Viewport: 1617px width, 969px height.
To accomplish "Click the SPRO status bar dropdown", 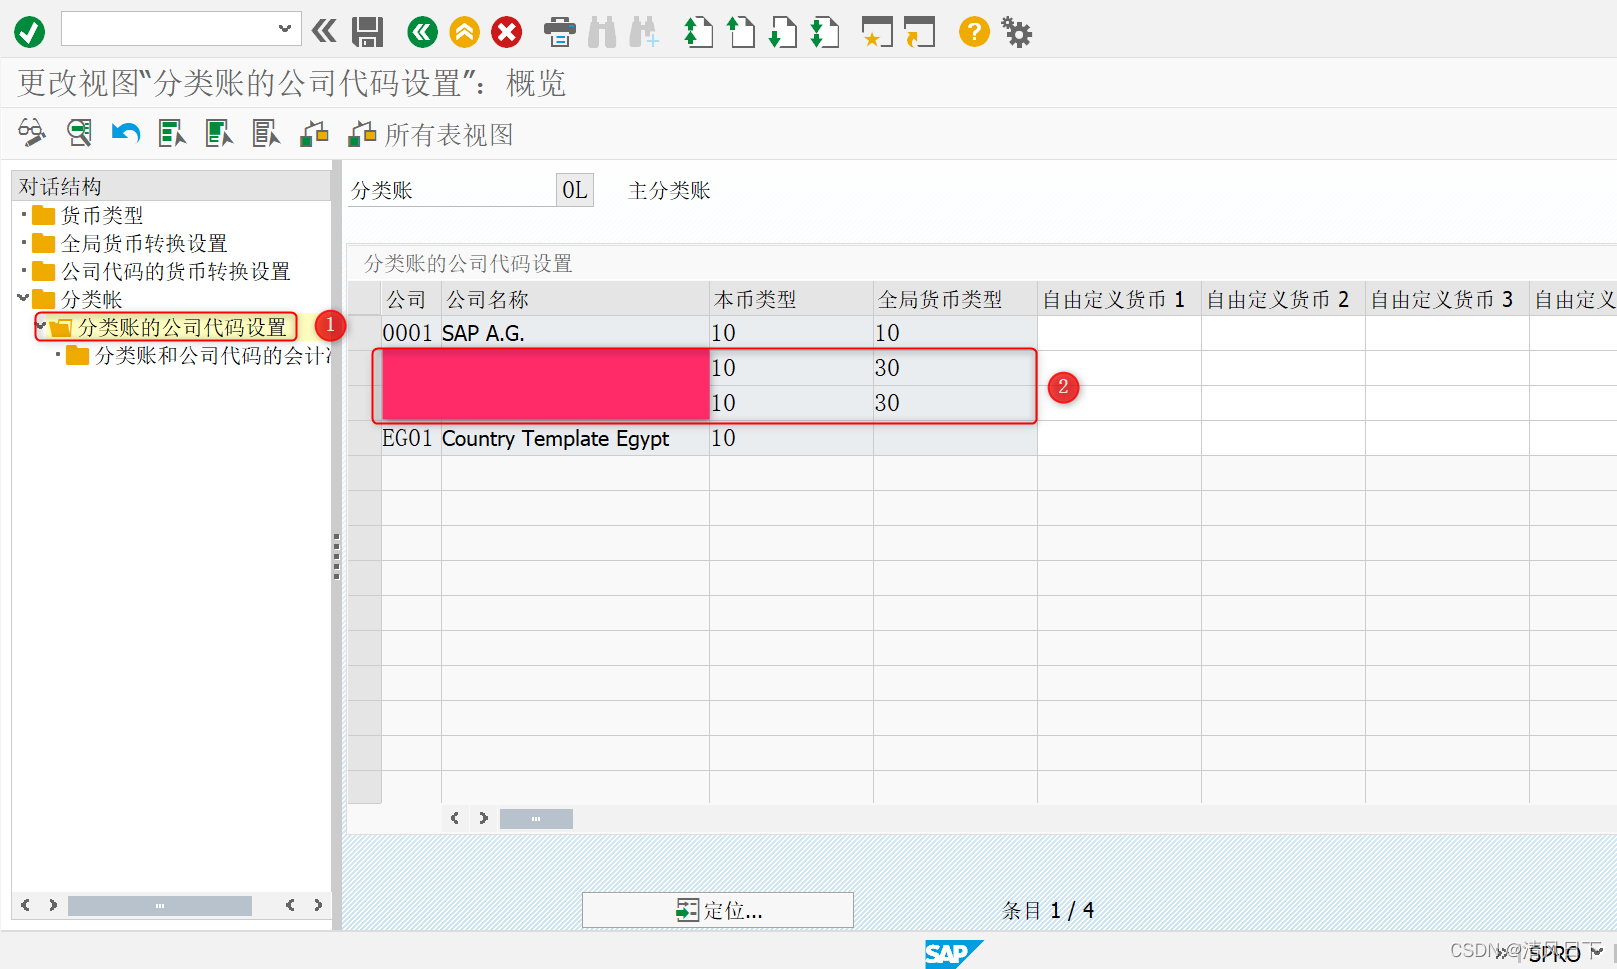I will (x=1596, y=953).
